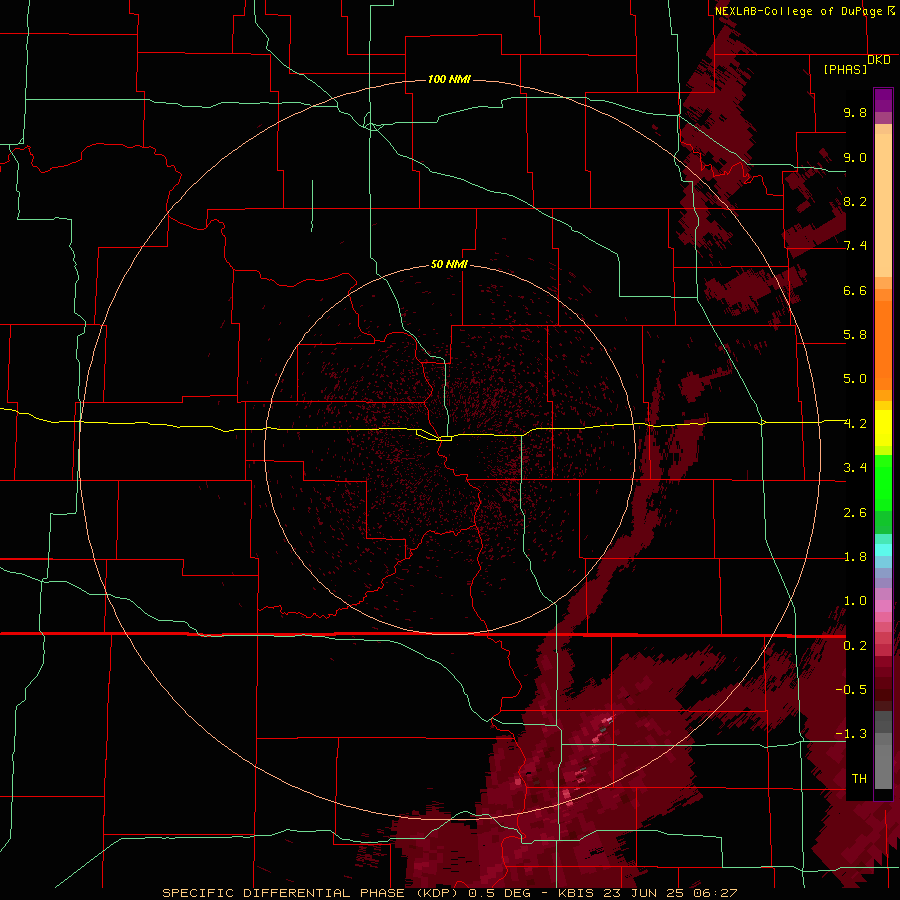
Task: Click the [PHAS] units label
Action: pos(845,69)
